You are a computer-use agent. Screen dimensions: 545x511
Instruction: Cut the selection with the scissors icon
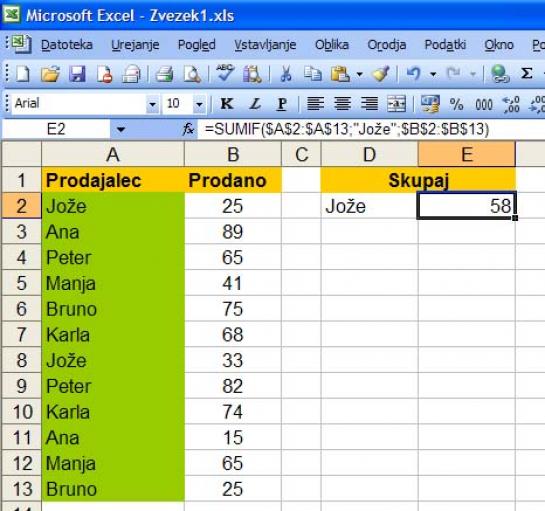[x=286, y=74]
